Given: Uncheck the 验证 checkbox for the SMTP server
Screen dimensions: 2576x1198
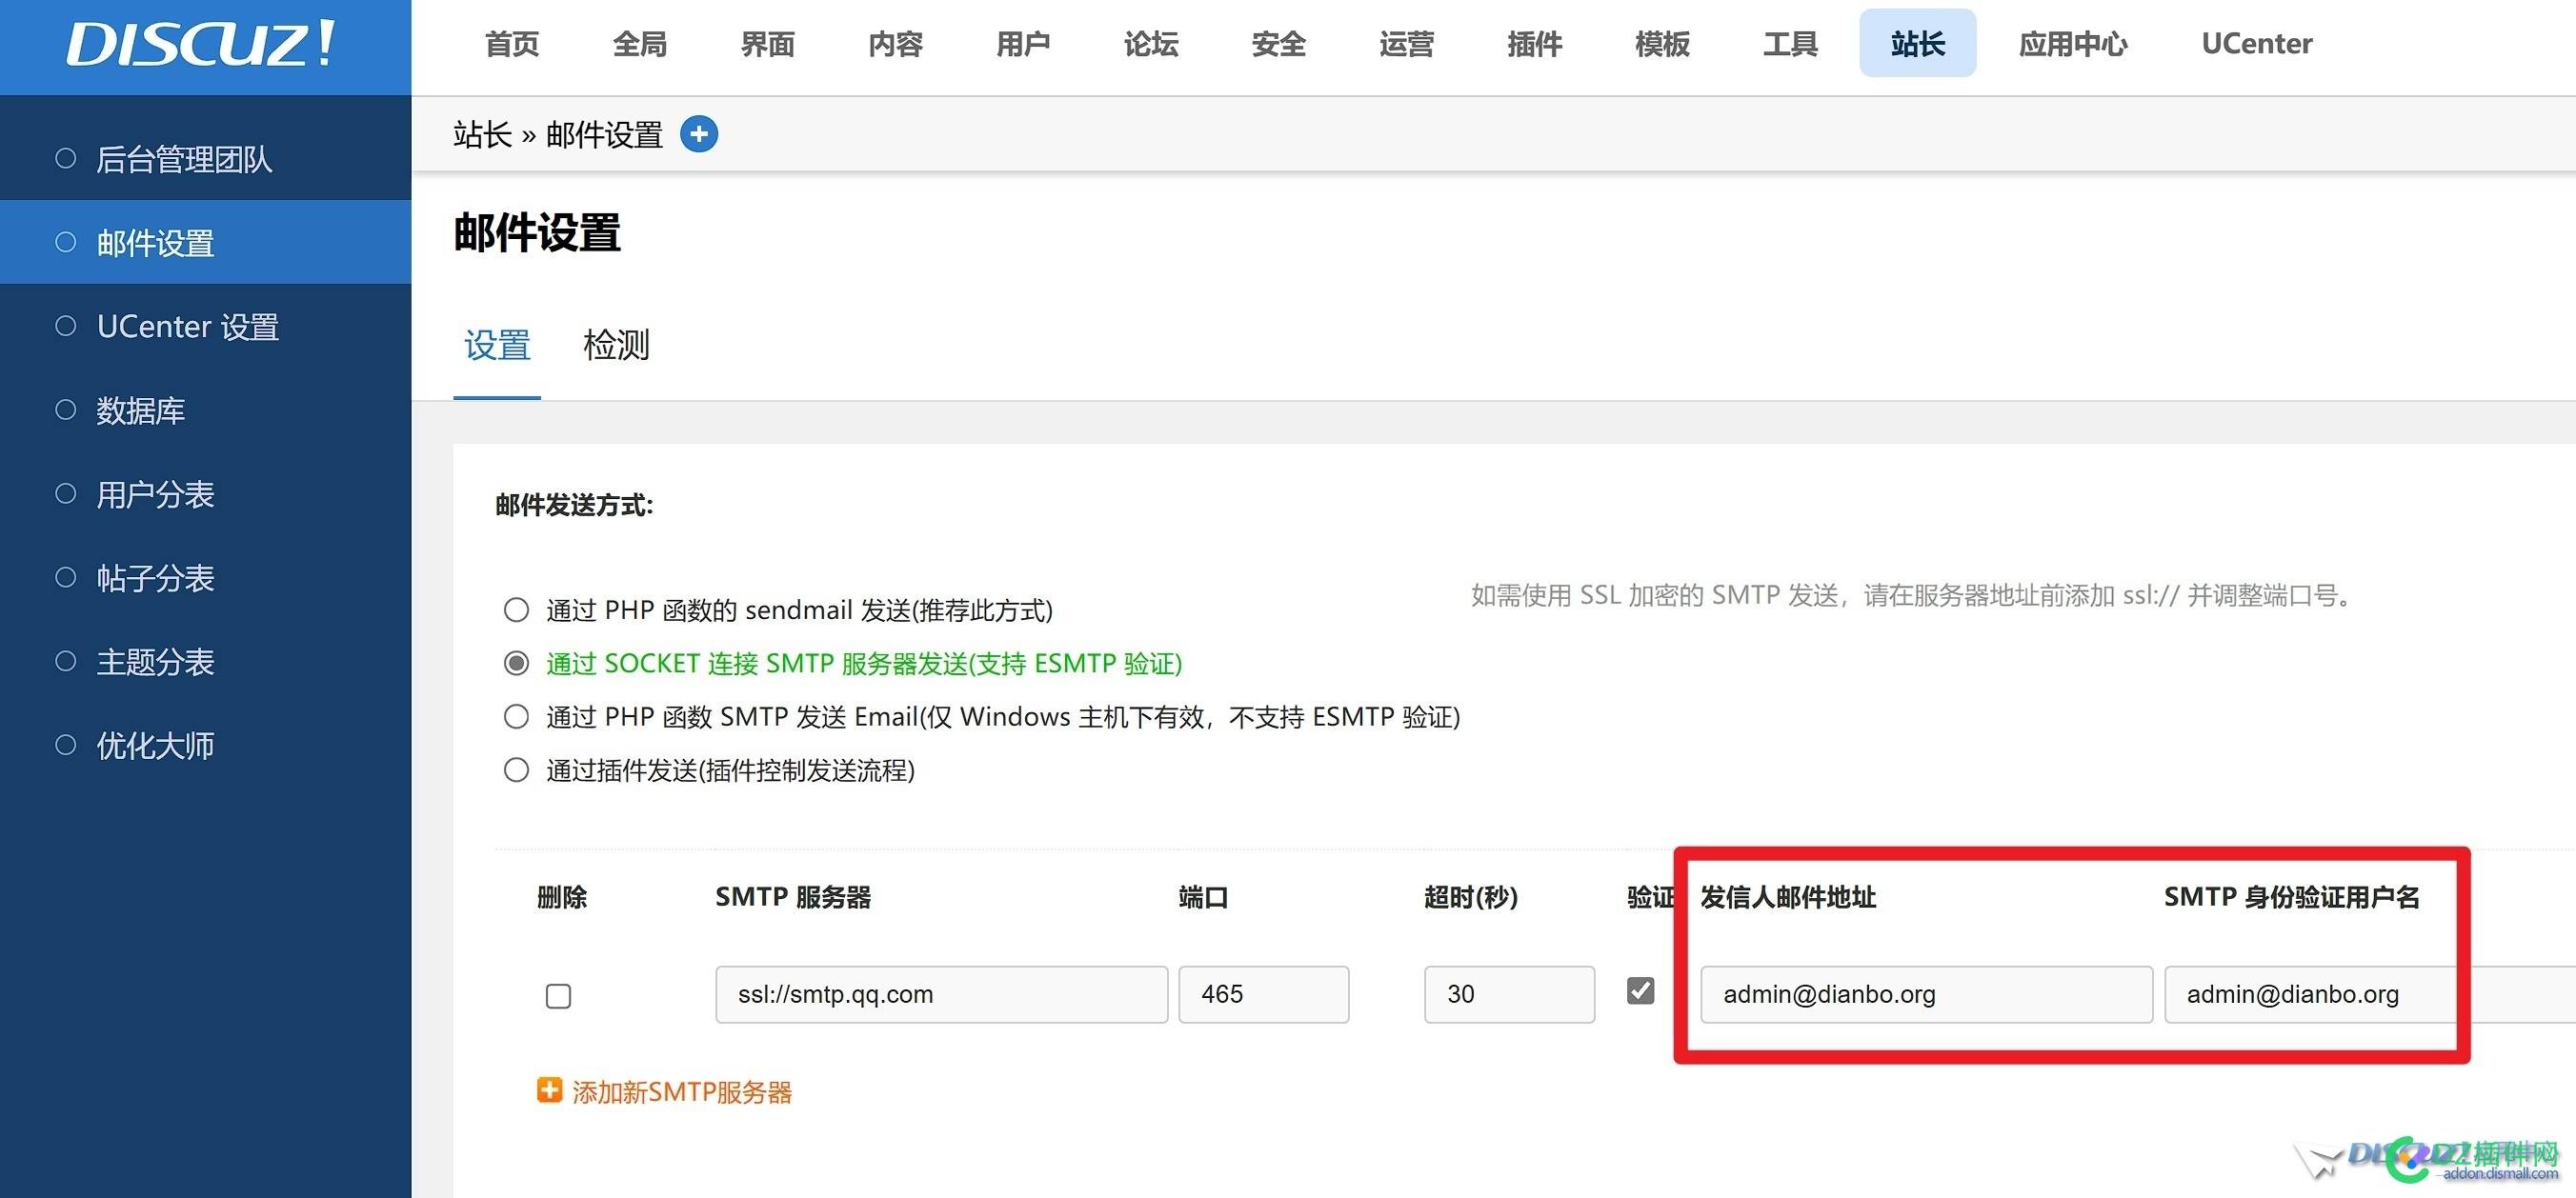Looking at the screenshot, I should point(1640,991).
